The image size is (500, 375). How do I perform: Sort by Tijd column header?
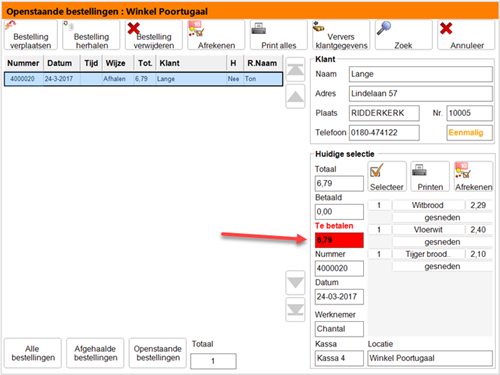click(x=91, y=63)
